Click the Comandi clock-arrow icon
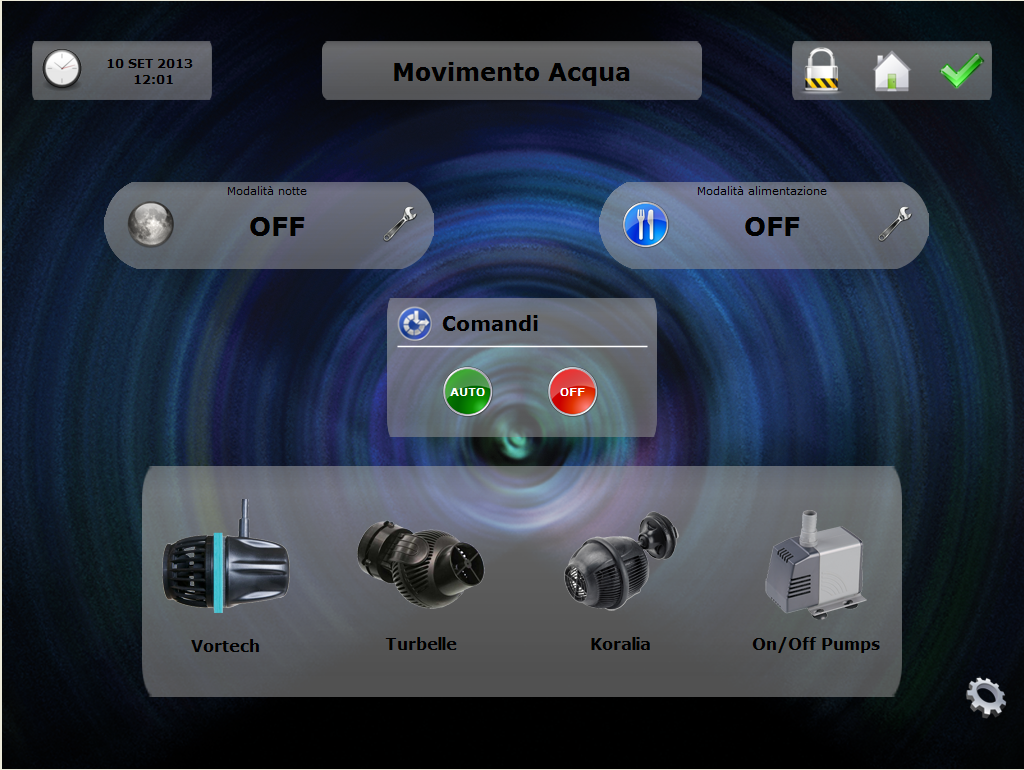This screenshot has height=770, width=1024. click(415, 323)
